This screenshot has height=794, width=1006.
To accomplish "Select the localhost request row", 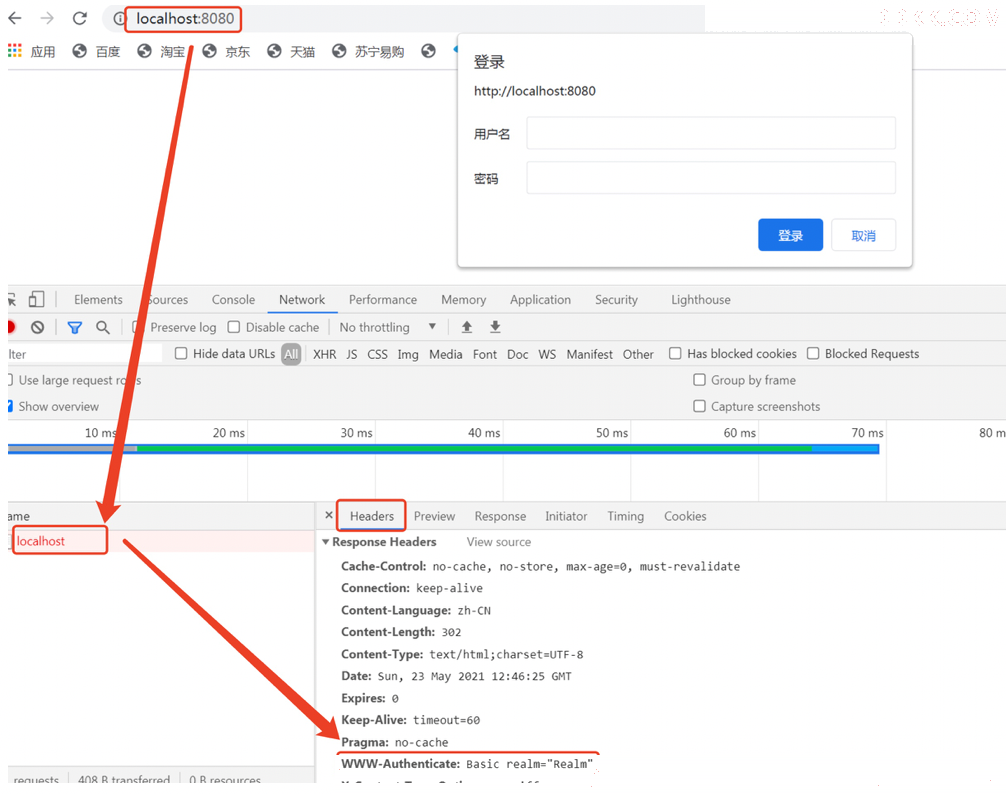I will [x=160, y=541].
